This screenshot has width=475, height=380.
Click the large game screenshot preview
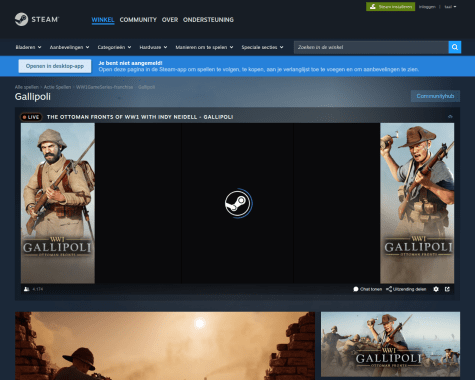pos(165,346)
